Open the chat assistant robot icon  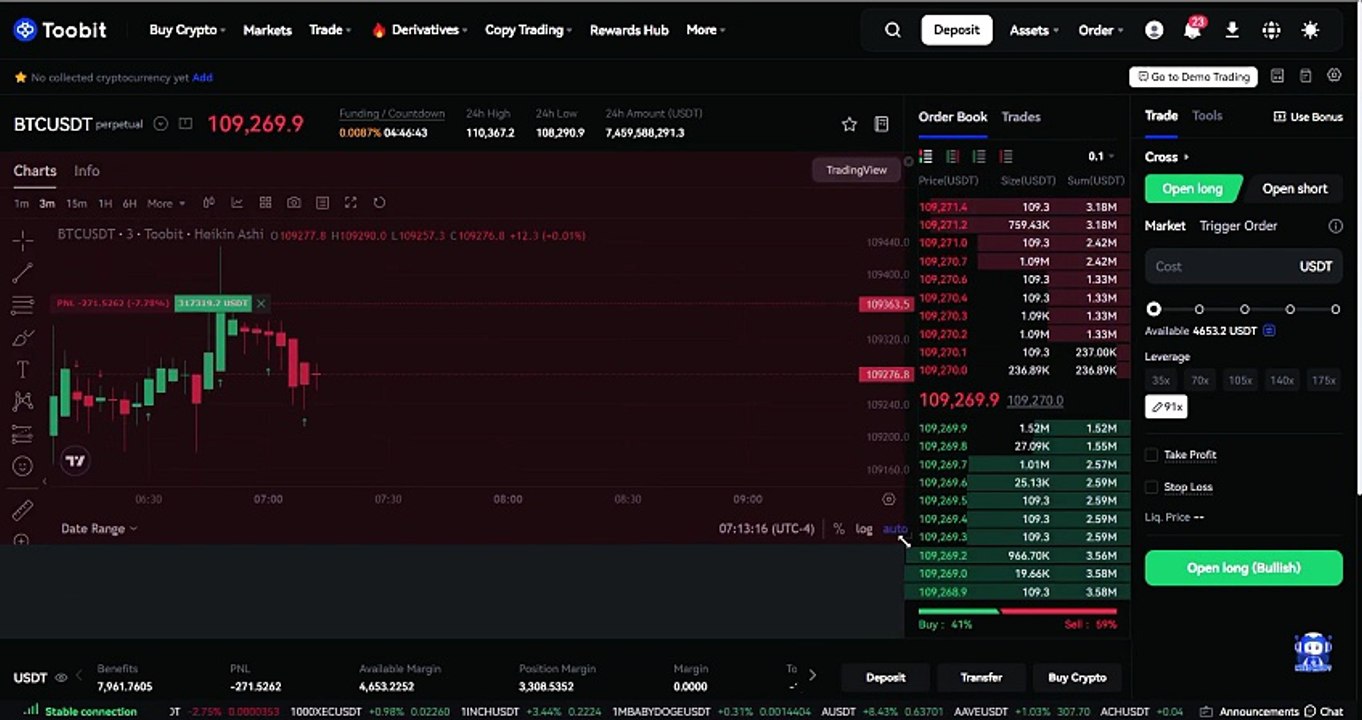[1312, 652]
